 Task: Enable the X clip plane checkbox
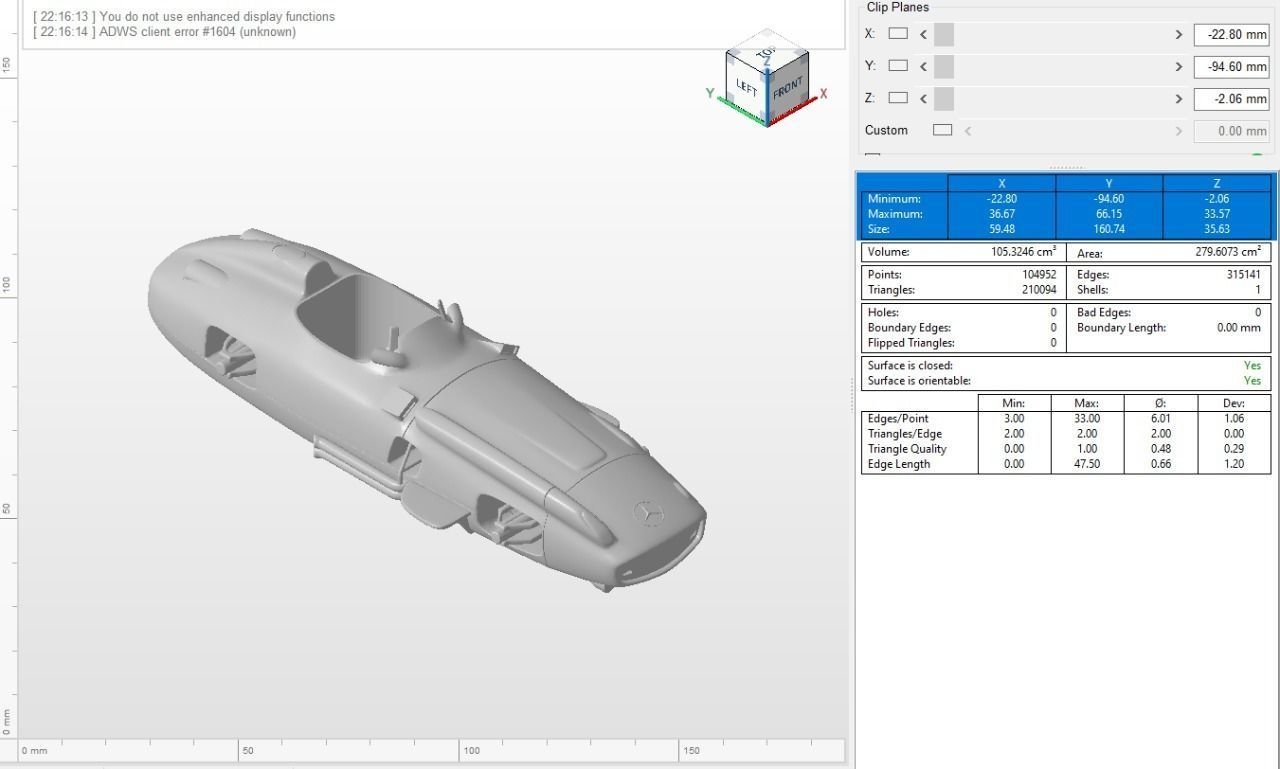pos(898,34)
